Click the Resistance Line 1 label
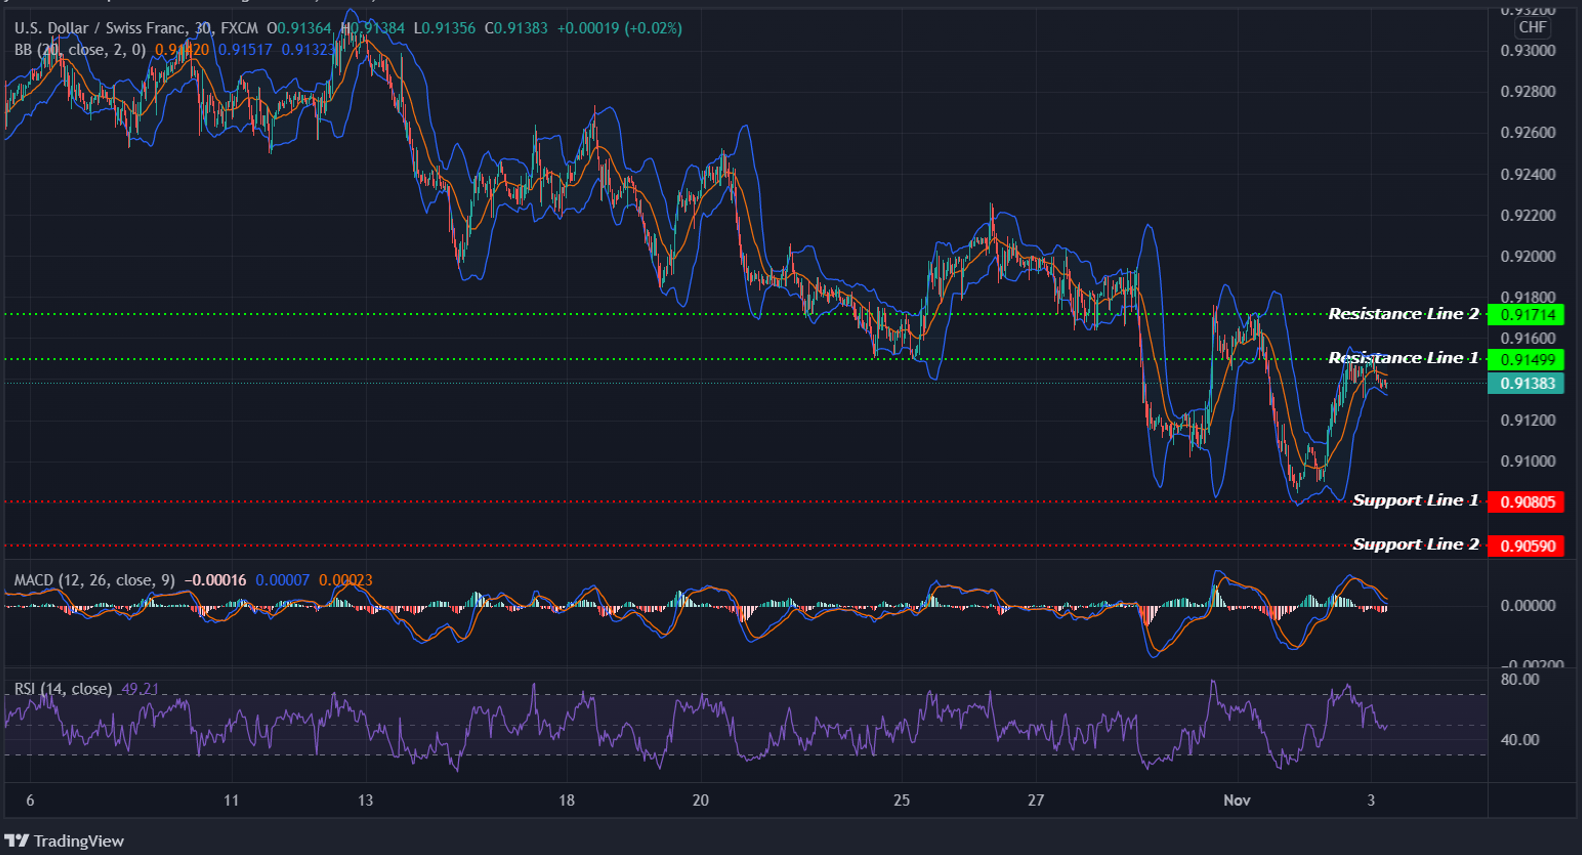The width and height of the screenshot is (1582, 855). pyautogui.click(x=1403, y=358)
